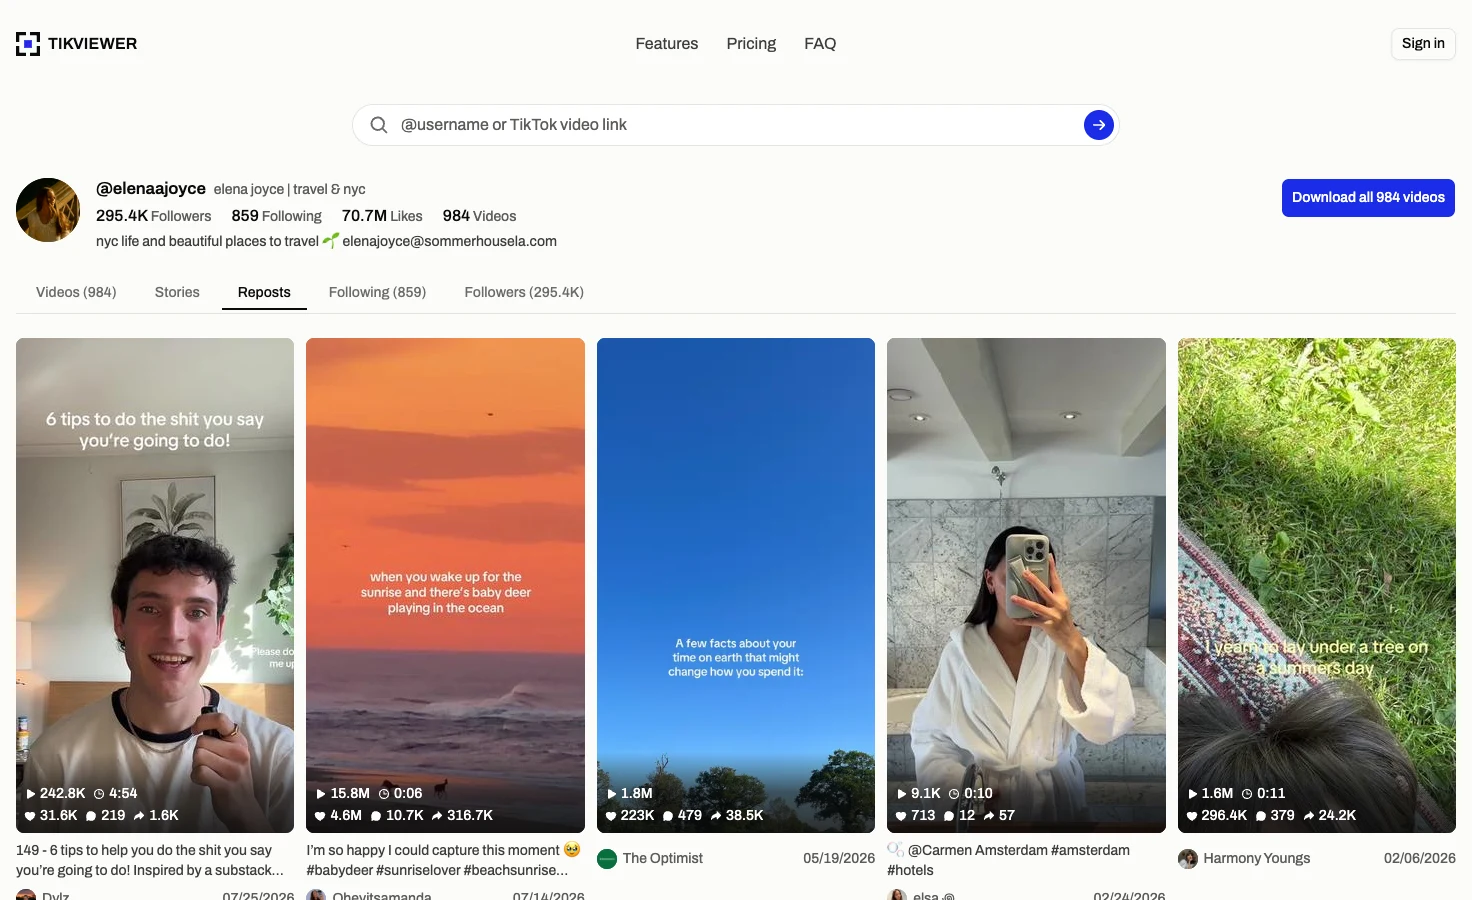Click the @elenaajoyce username heading
This screenshot has height=900, width=1472.
(x=151, y=189)
